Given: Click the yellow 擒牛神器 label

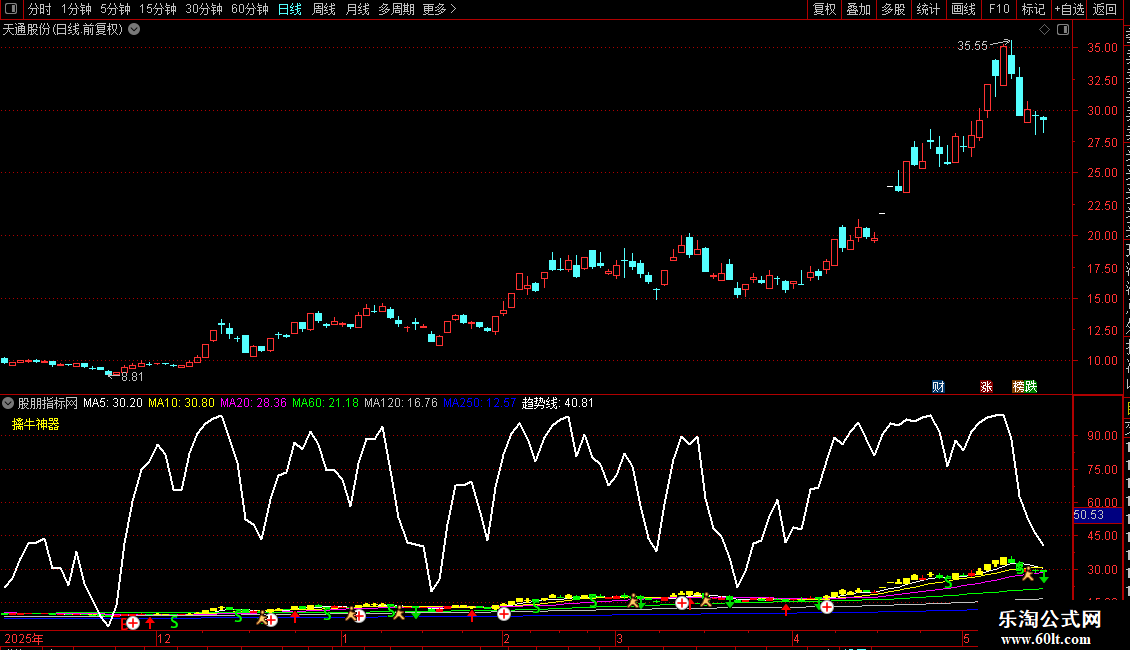Looking at the screenshot, I should (35, 424).
